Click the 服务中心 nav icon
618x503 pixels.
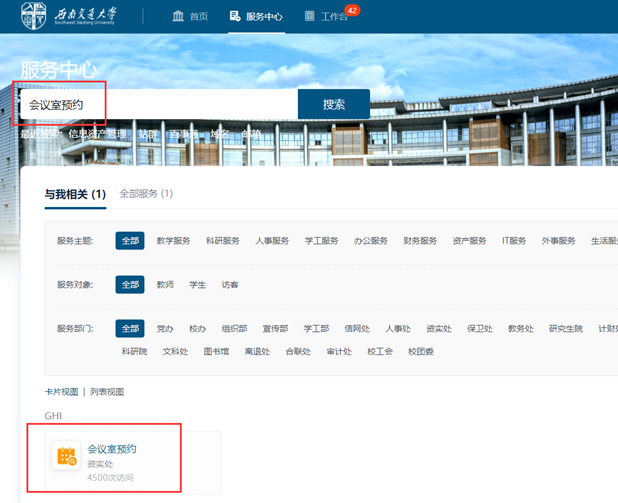click(235, 16)
